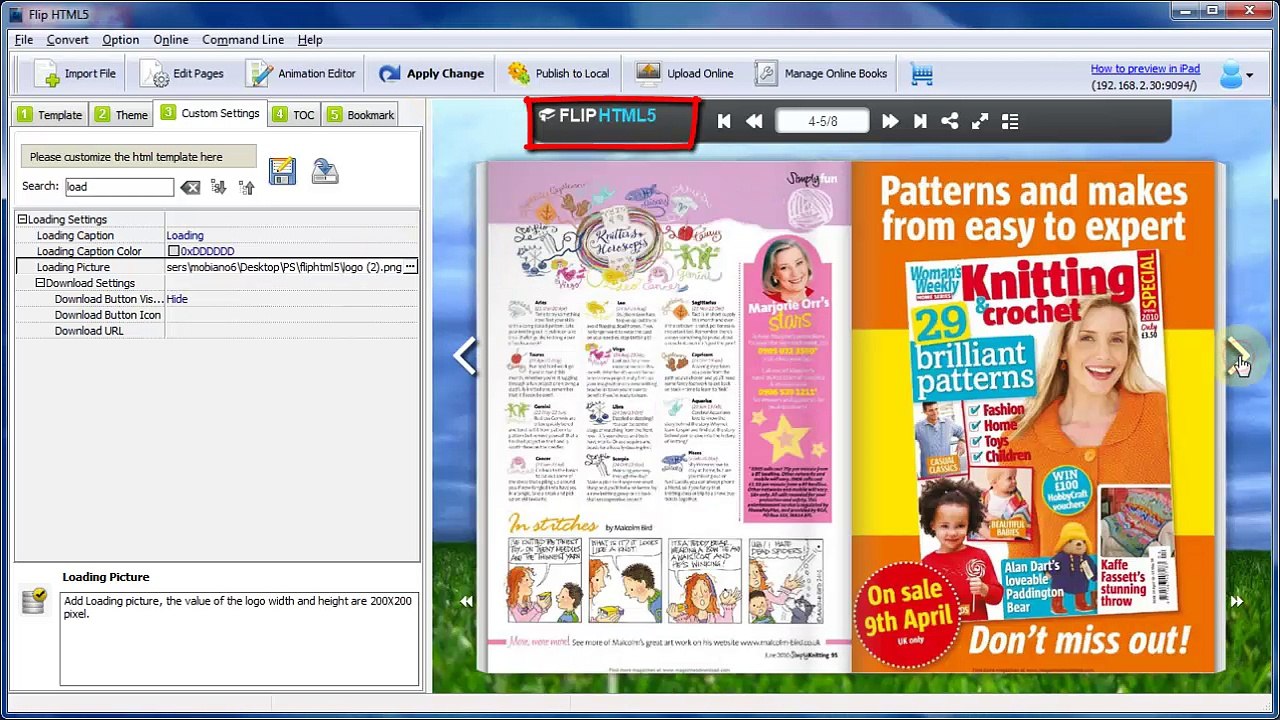Open the user account dropdown
The image size is (1280, 720).
pyautogui.click(x=1236, y=74)
